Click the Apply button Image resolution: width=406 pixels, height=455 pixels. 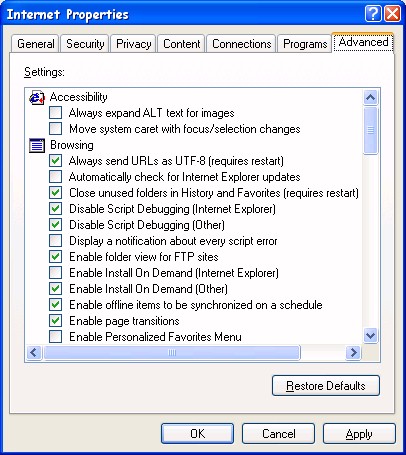tap(359, 434)
